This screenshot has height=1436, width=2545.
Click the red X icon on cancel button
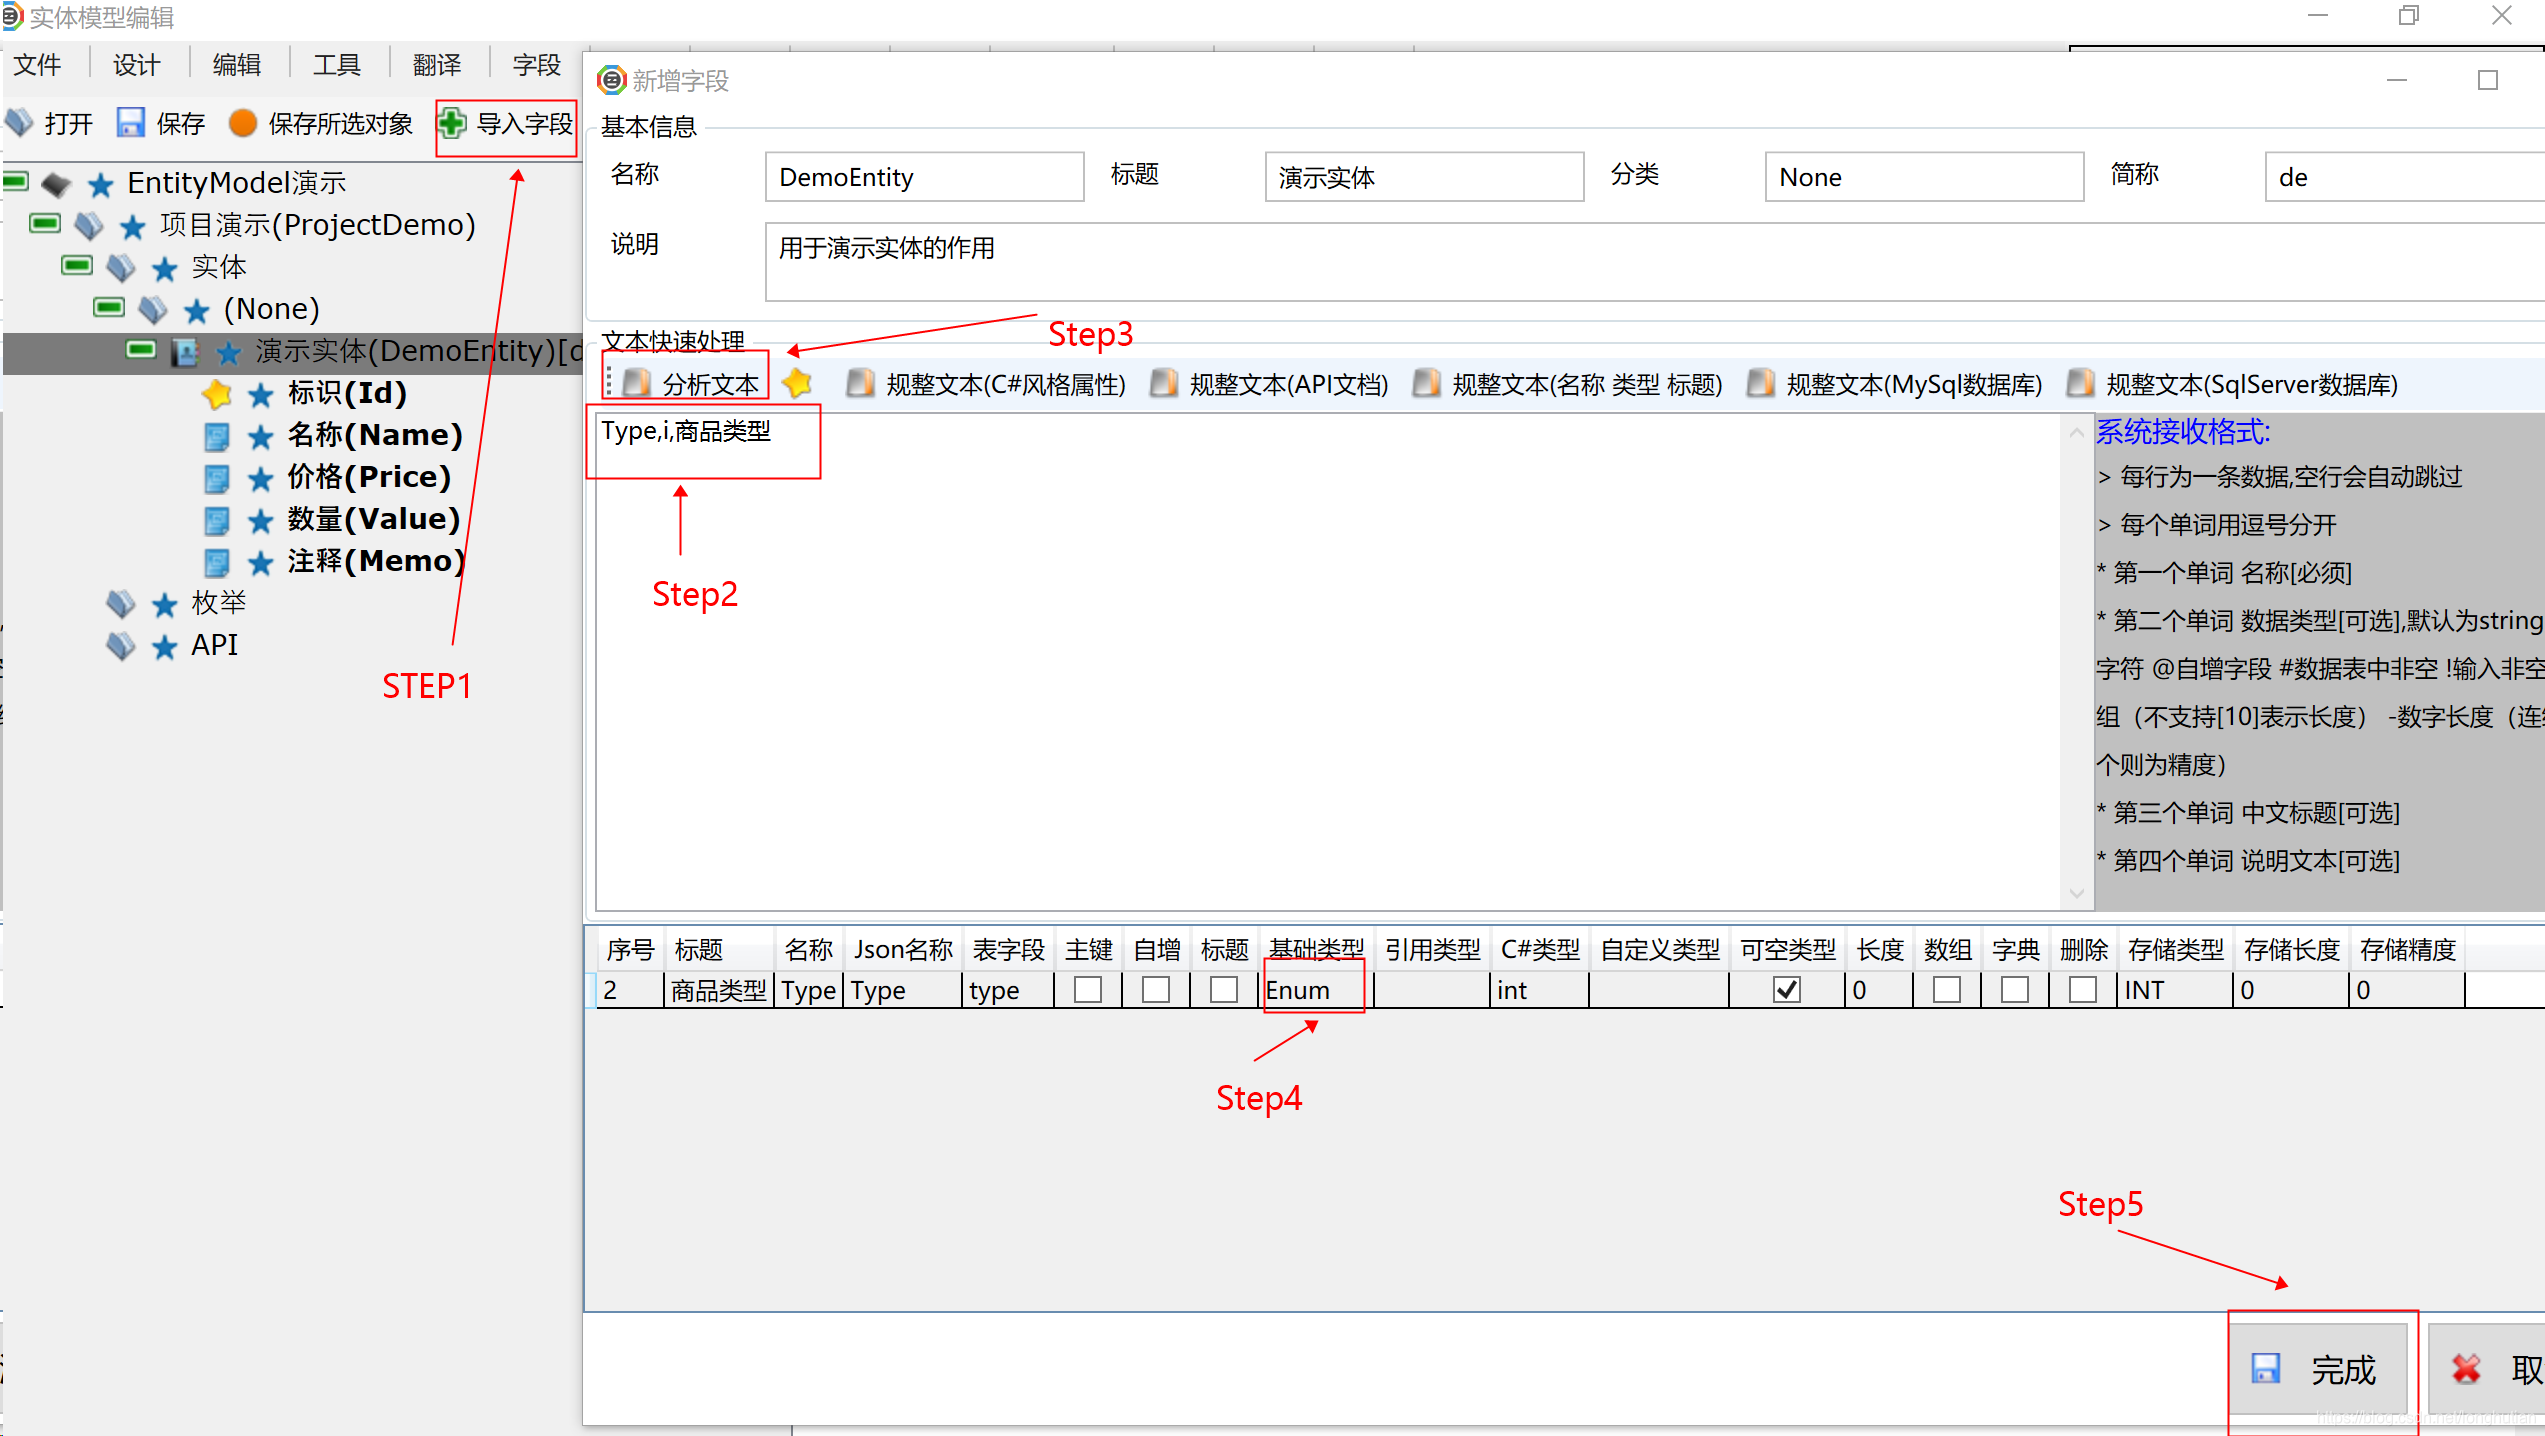2465,1368
